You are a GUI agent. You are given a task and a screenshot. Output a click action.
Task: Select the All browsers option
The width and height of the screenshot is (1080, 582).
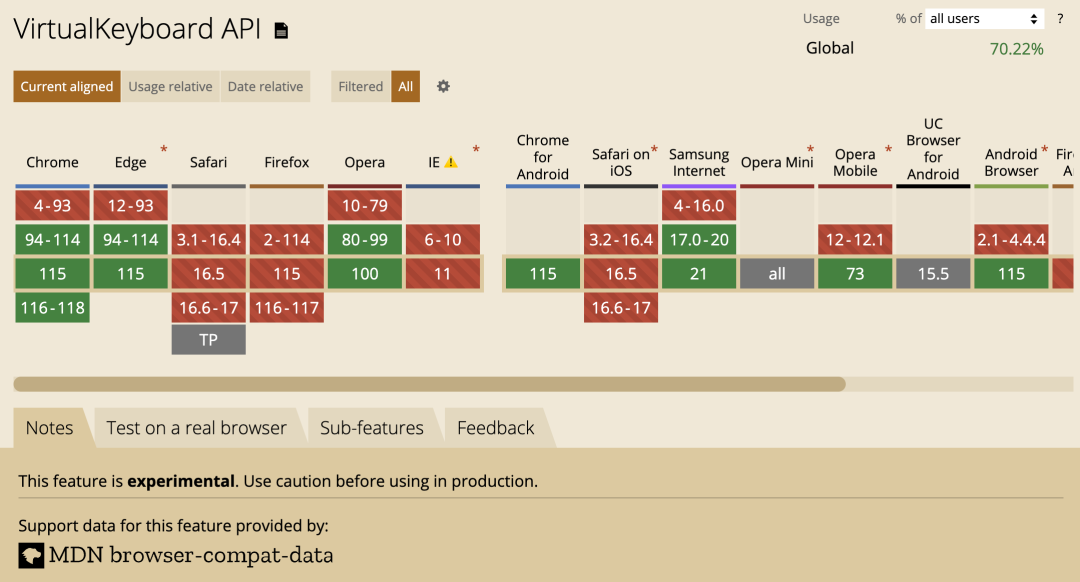tap(406, 86)
